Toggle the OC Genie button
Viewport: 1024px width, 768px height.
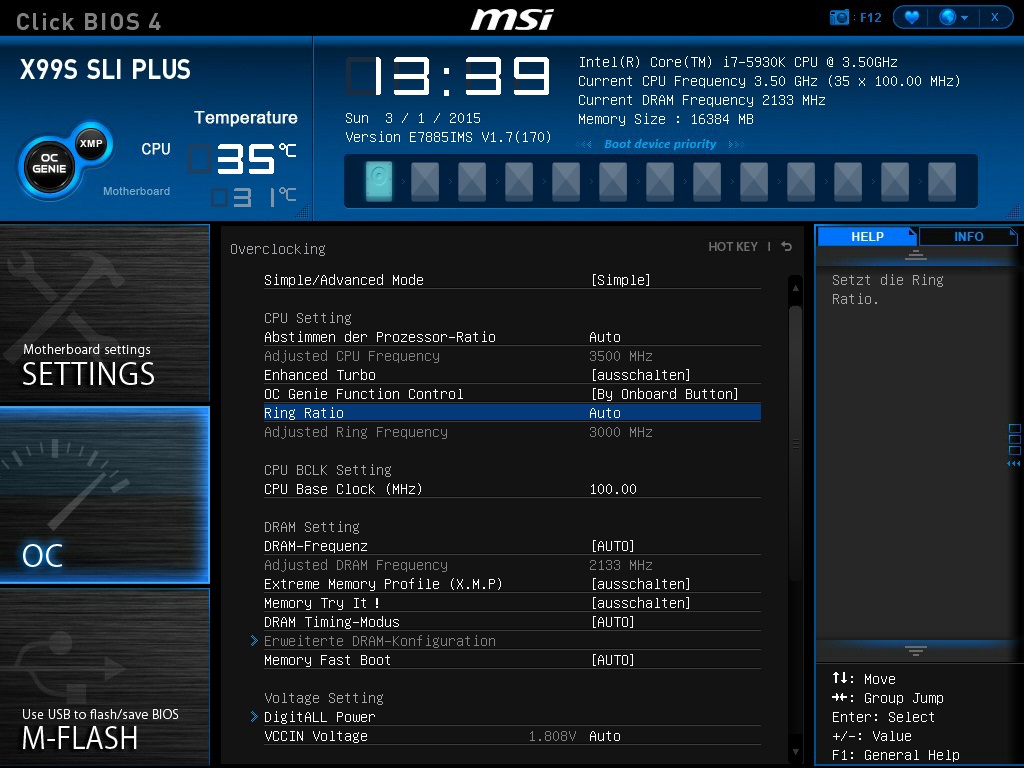[49, 167]
